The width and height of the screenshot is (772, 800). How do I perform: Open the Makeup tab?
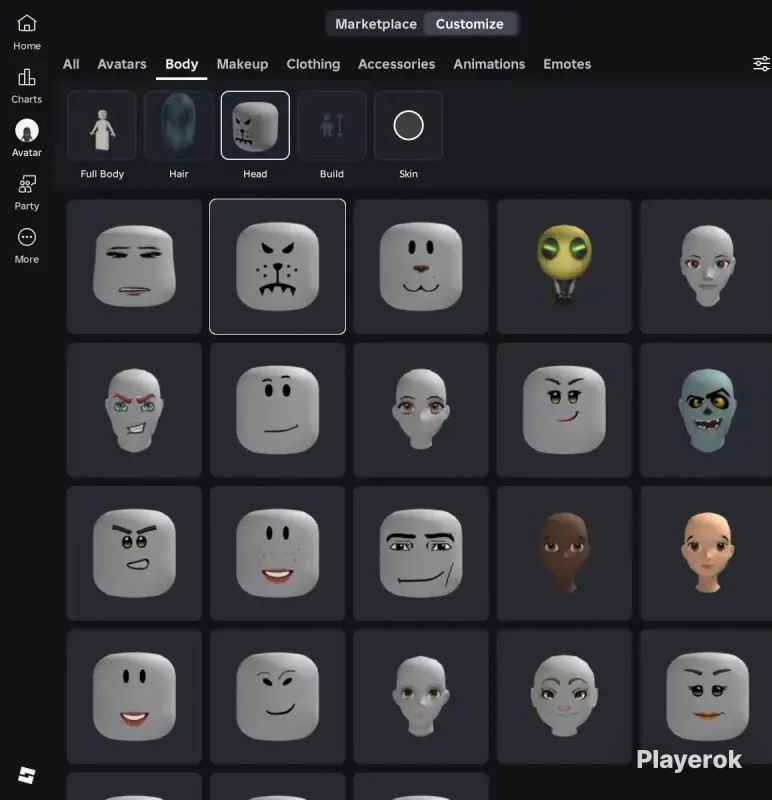(242, 64)
